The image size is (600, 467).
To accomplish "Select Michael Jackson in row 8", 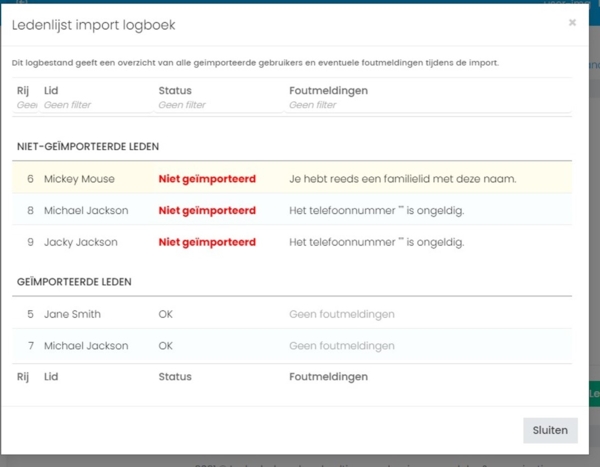I will tap(86, 210).
